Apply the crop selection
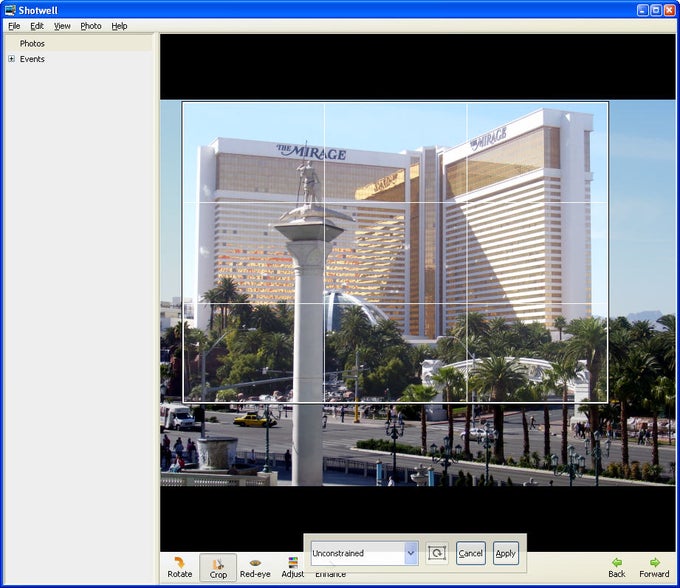 coord(506,553)
